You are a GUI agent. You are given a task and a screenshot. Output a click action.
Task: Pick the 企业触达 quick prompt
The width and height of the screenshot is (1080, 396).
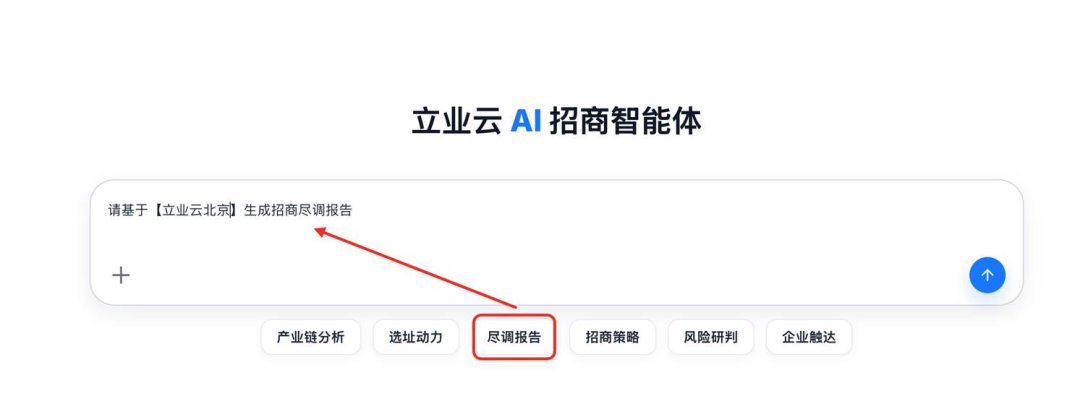[809, 337]
